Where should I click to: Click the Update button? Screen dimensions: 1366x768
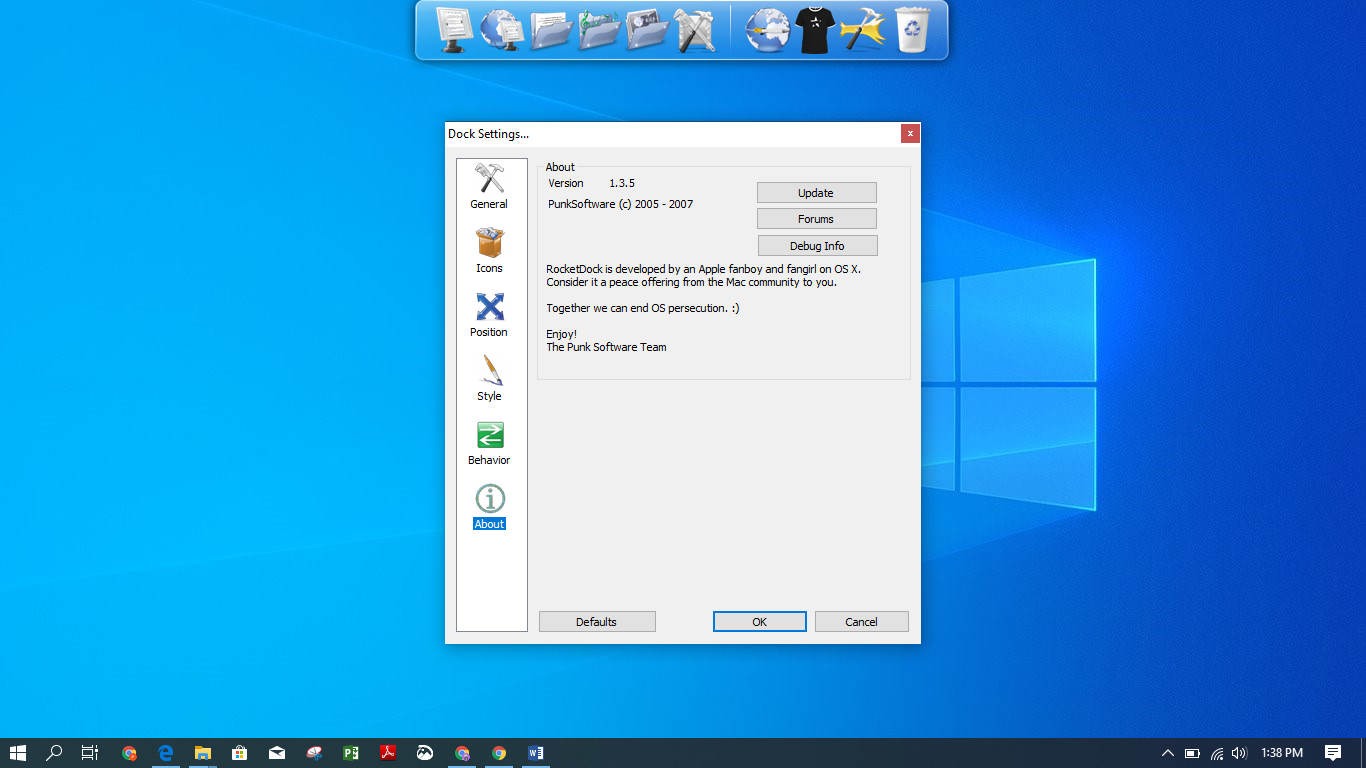tap(816, 193)
